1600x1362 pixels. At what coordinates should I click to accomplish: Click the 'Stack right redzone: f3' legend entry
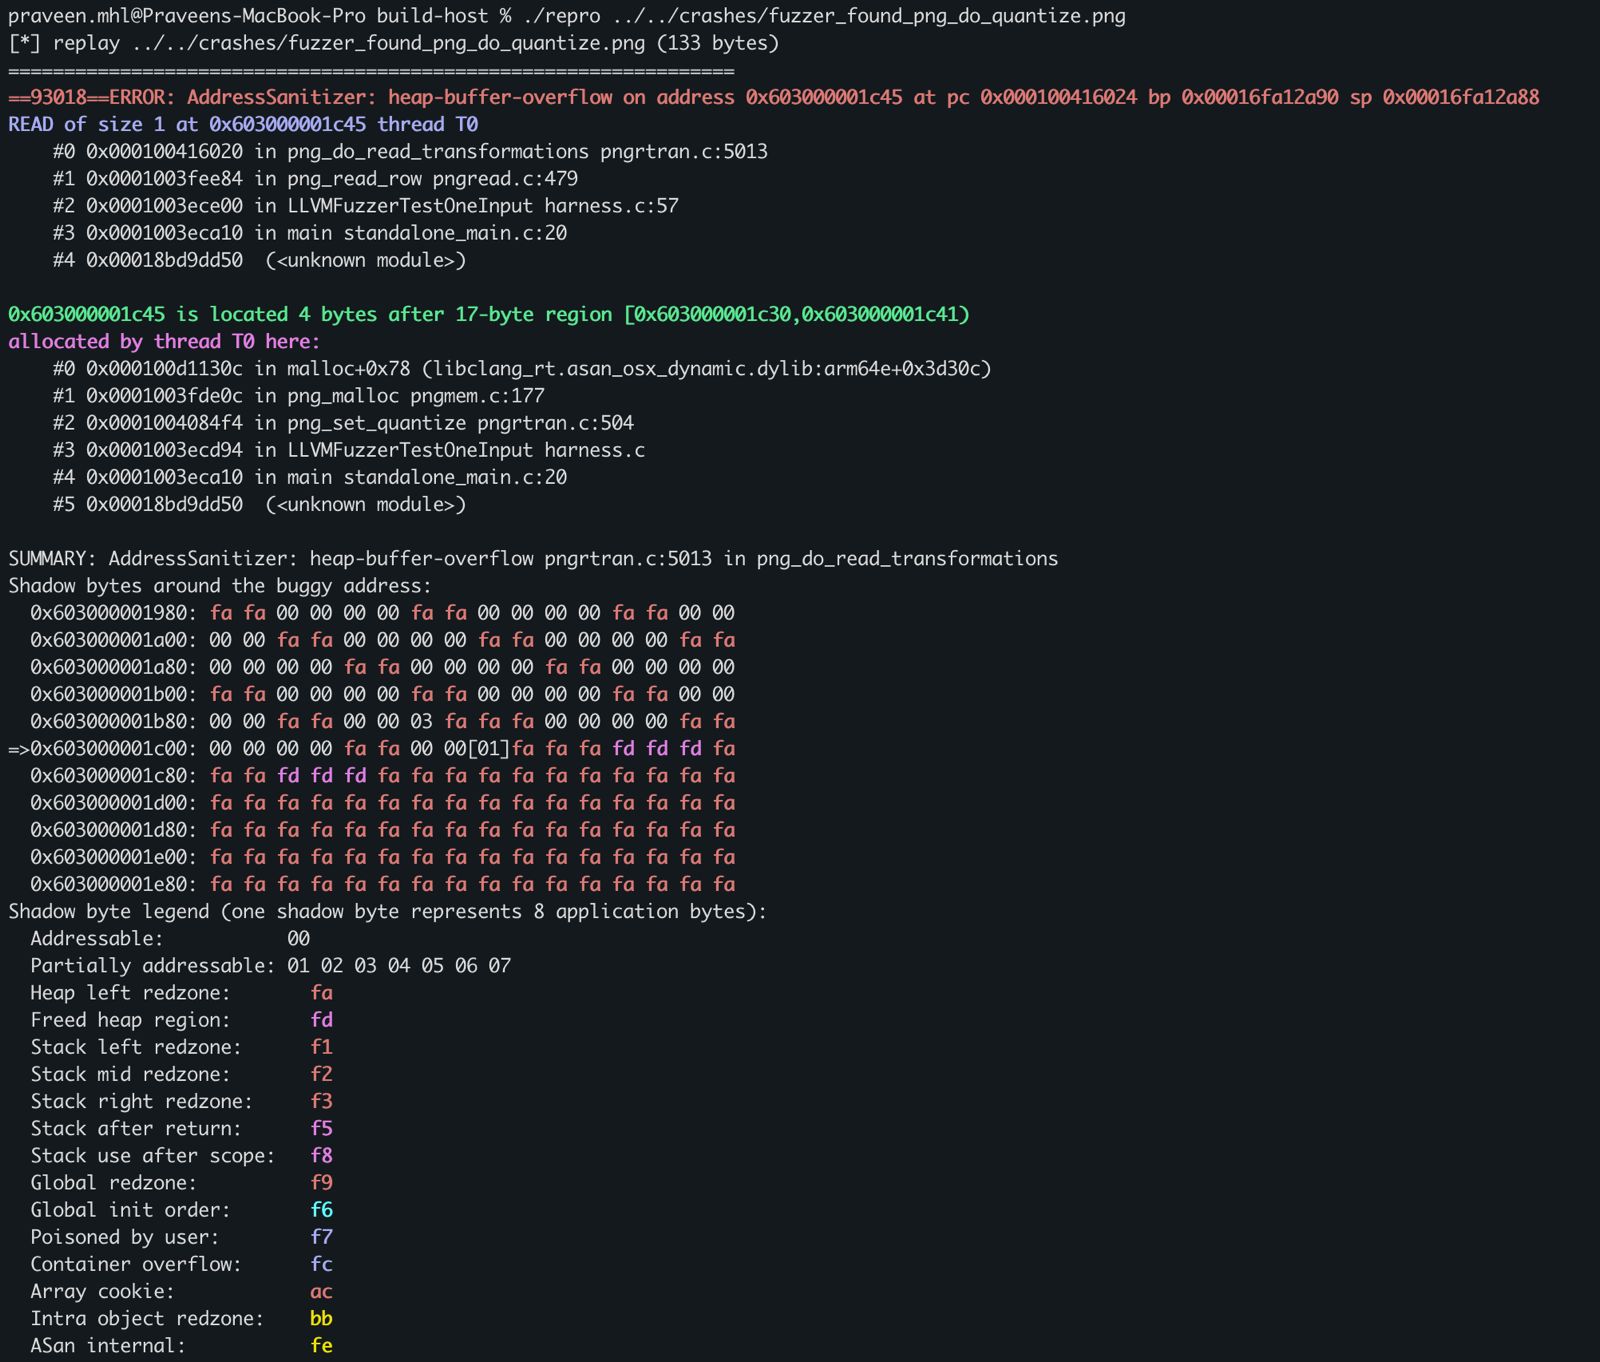click(181, 1100)
